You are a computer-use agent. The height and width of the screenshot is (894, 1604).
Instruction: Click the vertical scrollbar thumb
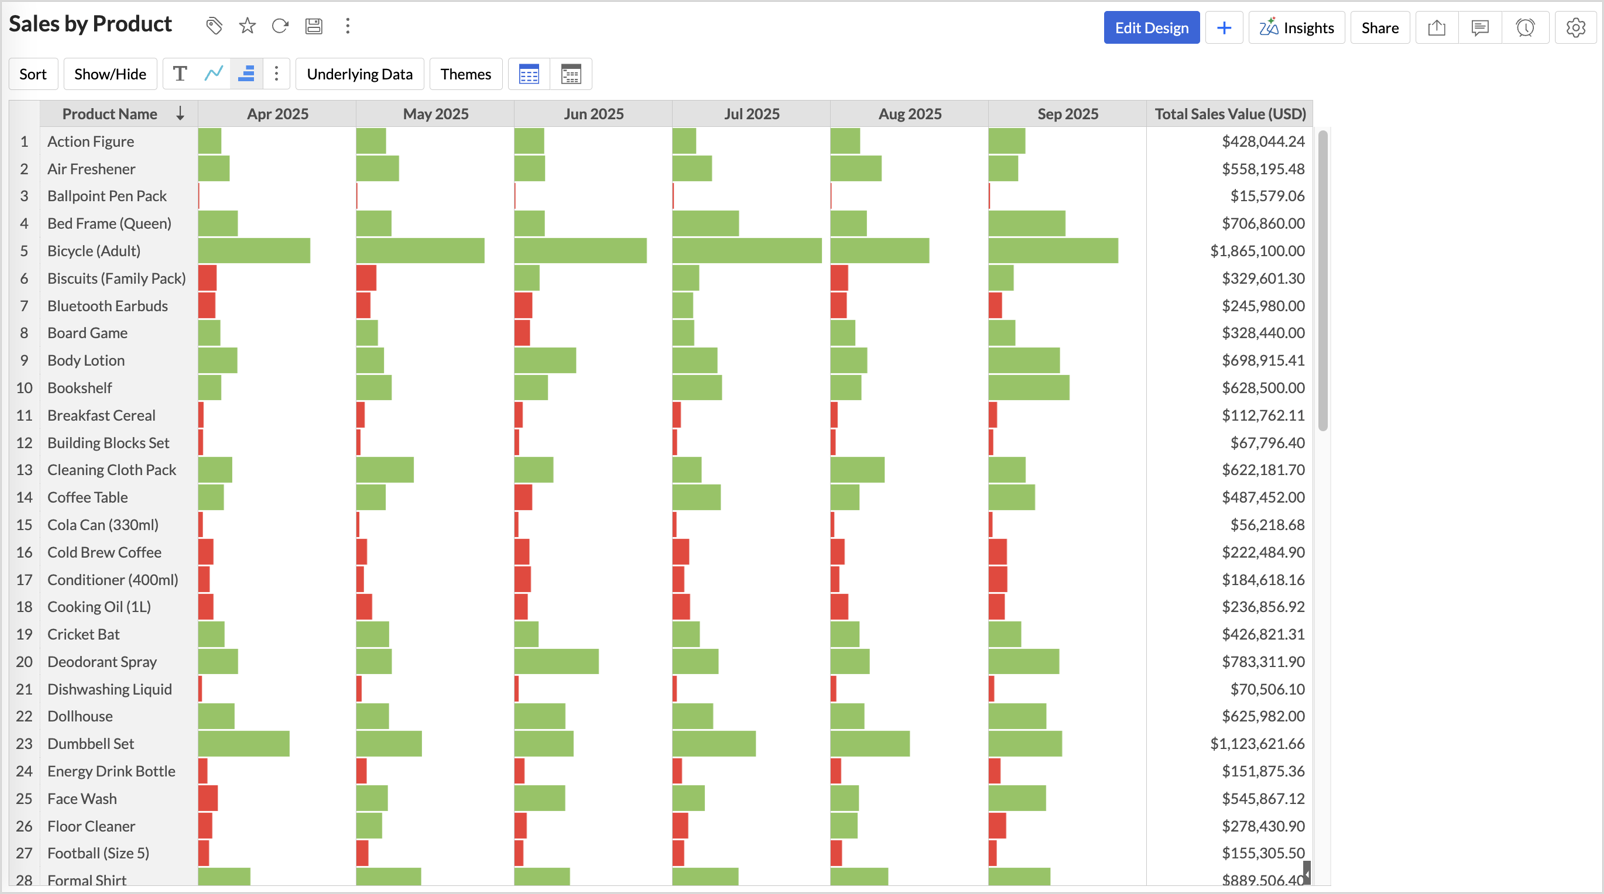[x=1323, y=280]
